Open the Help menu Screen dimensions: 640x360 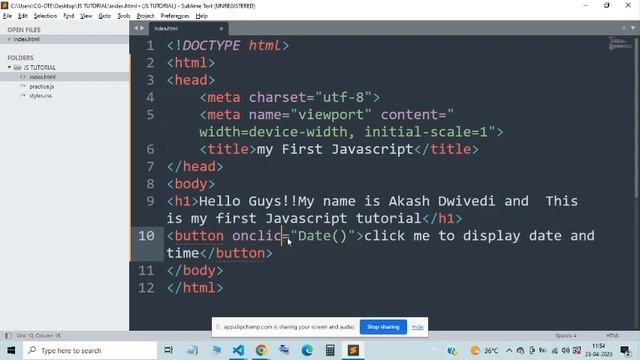coord(202,16)
